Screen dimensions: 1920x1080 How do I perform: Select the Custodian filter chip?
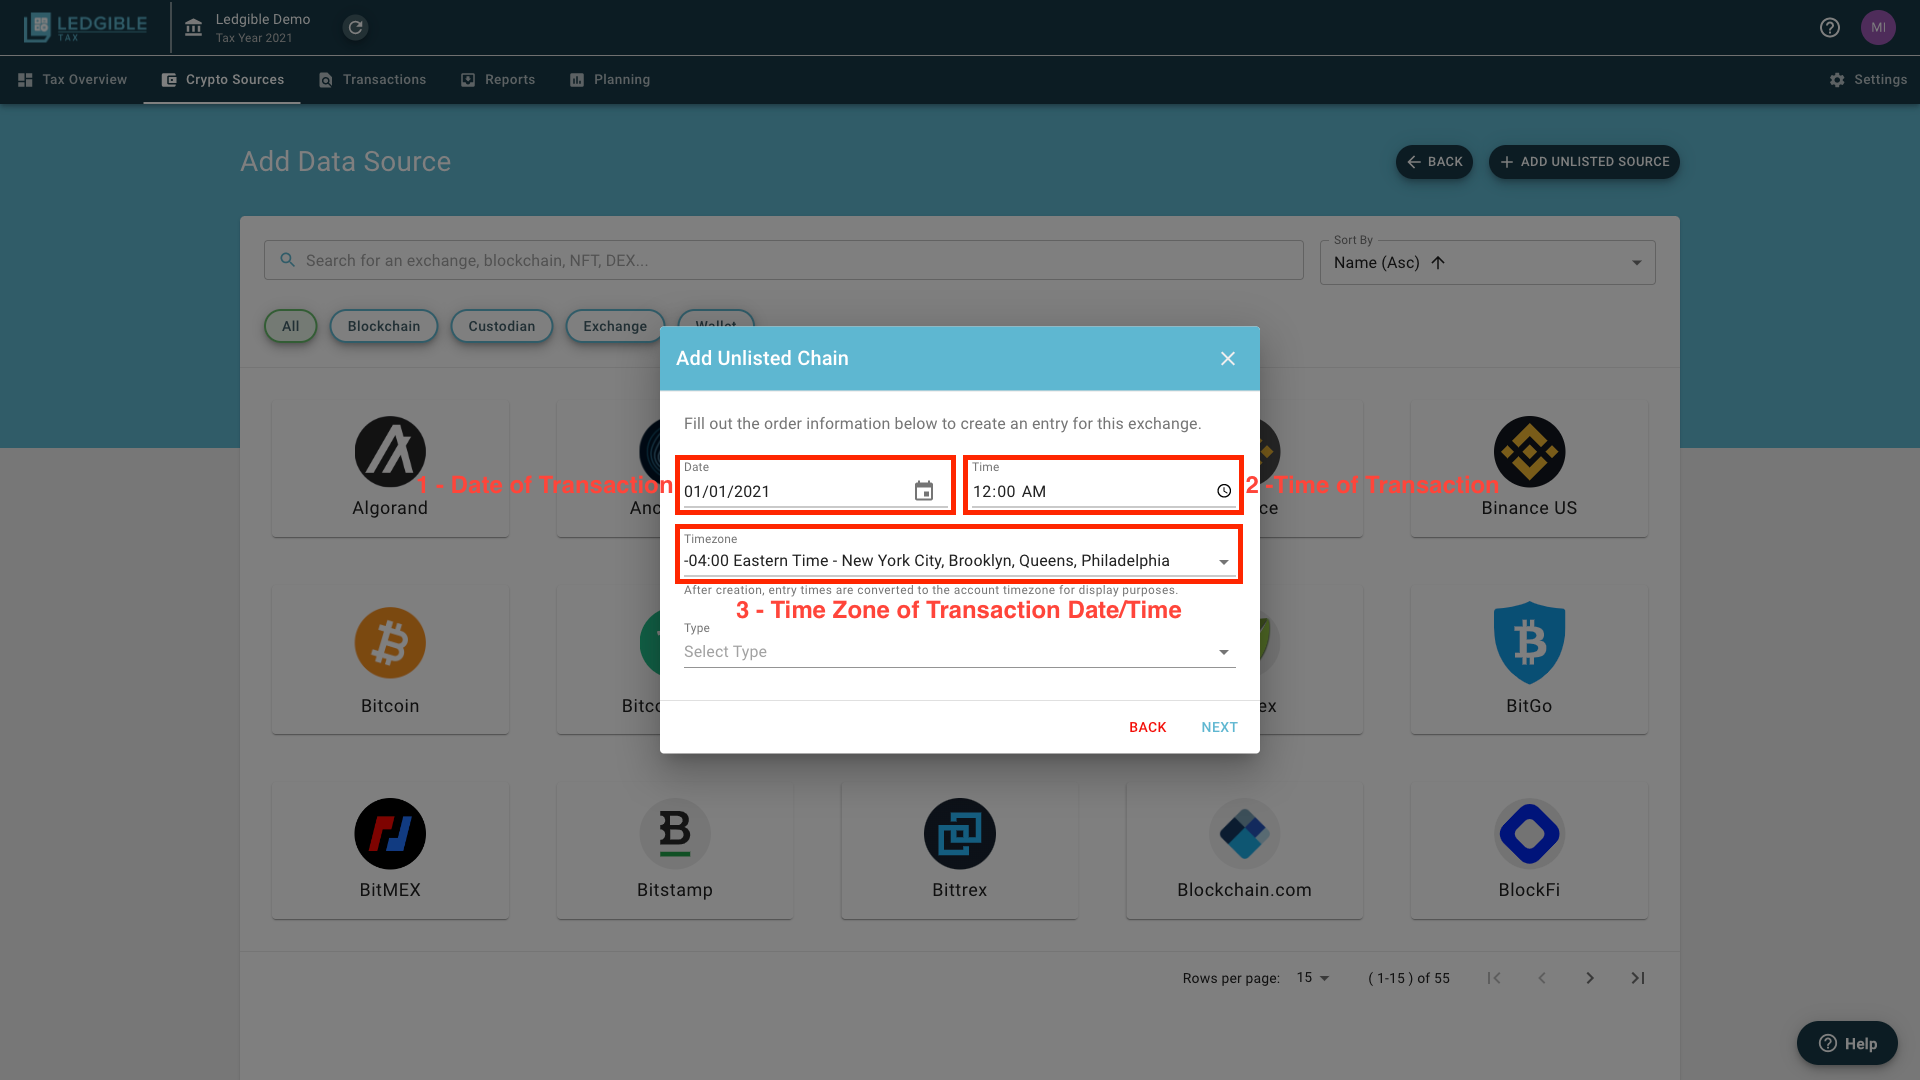coord(502,326)
